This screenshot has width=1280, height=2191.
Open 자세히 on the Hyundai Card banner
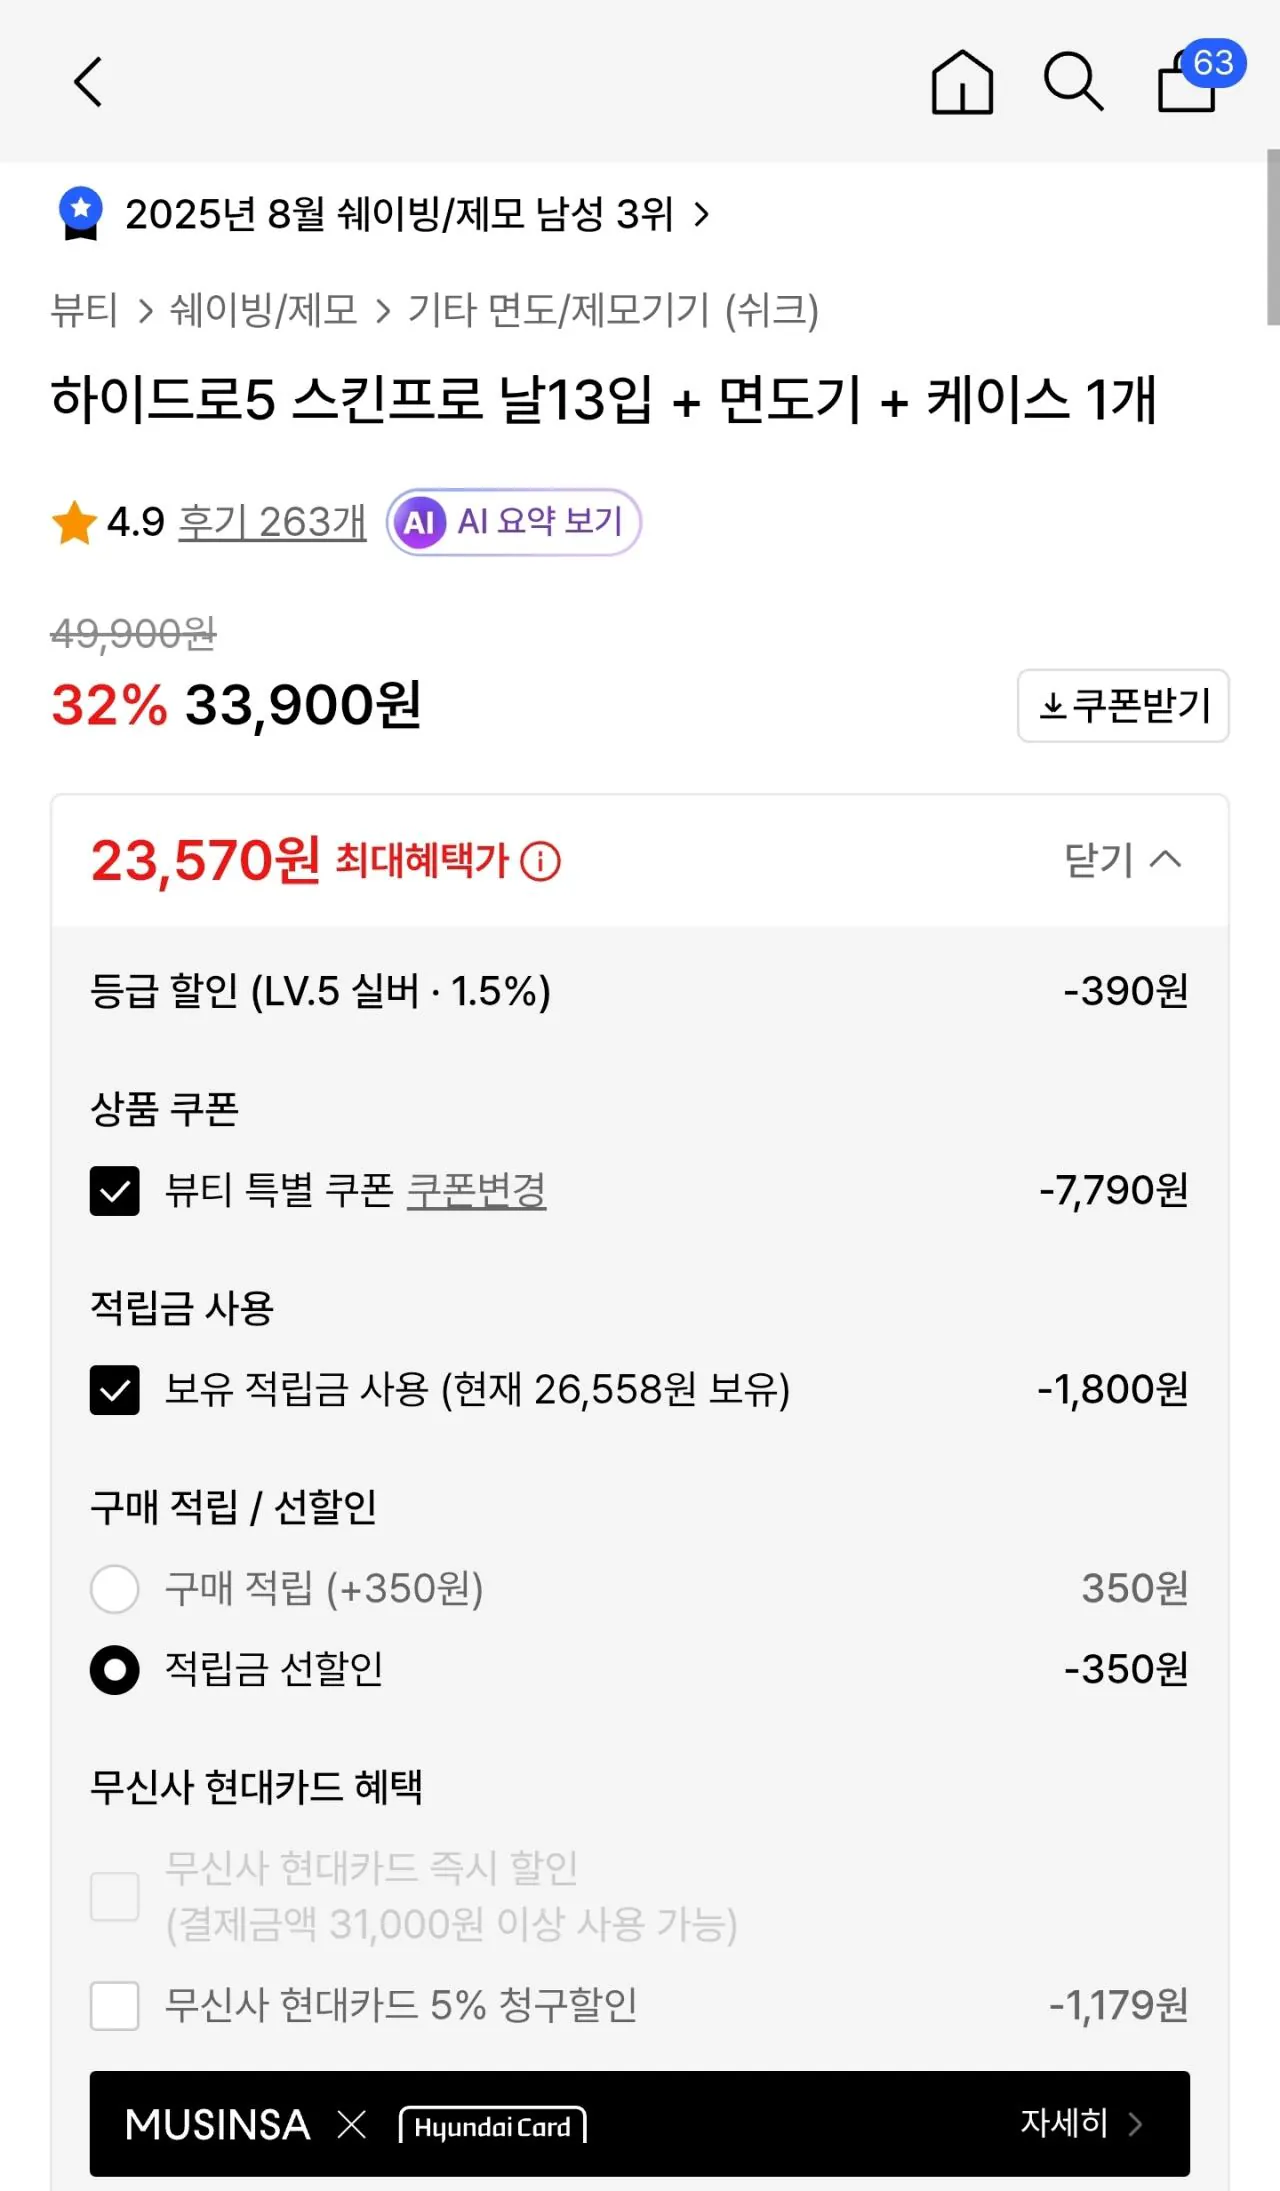1080,2123
